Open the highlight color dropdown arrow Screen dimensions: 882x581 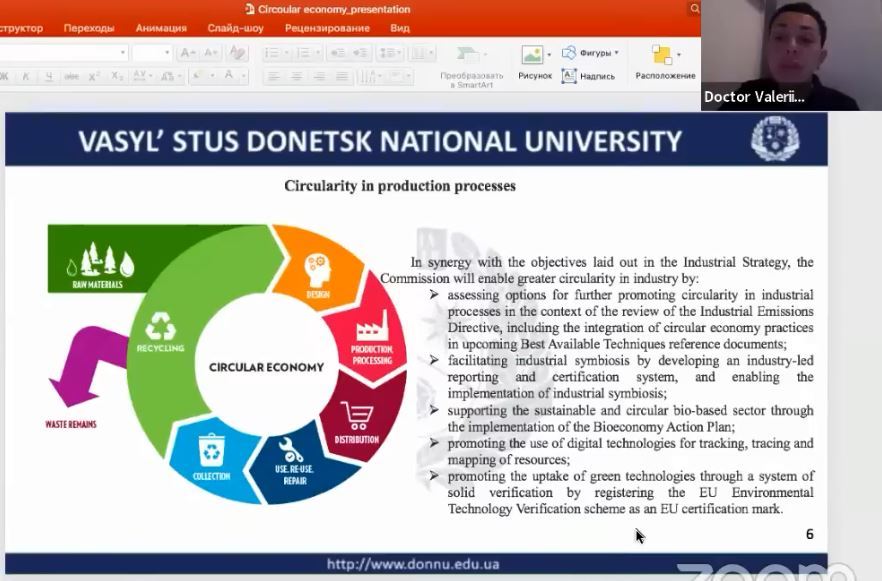(212, 76)
